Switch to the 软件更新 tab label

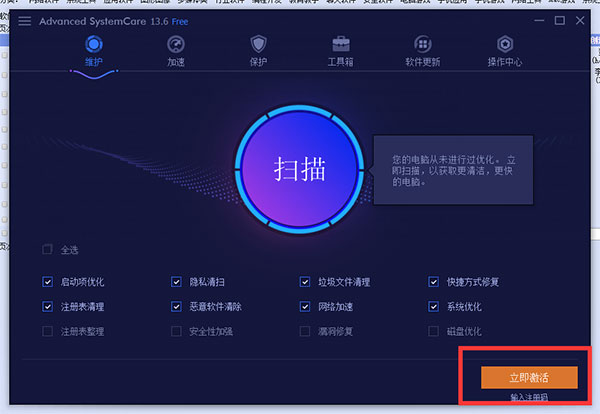[423, 62]
